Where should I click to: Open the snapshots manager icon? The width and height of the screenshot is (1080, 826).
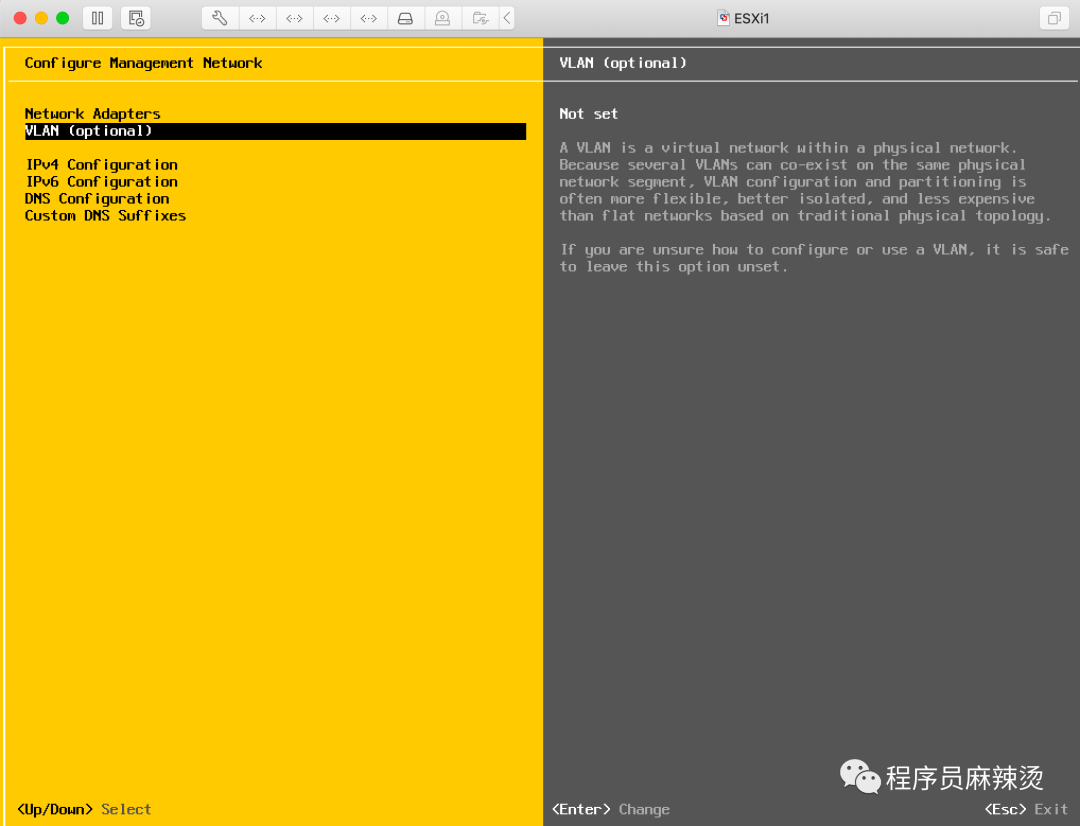(x=136, y=18)
